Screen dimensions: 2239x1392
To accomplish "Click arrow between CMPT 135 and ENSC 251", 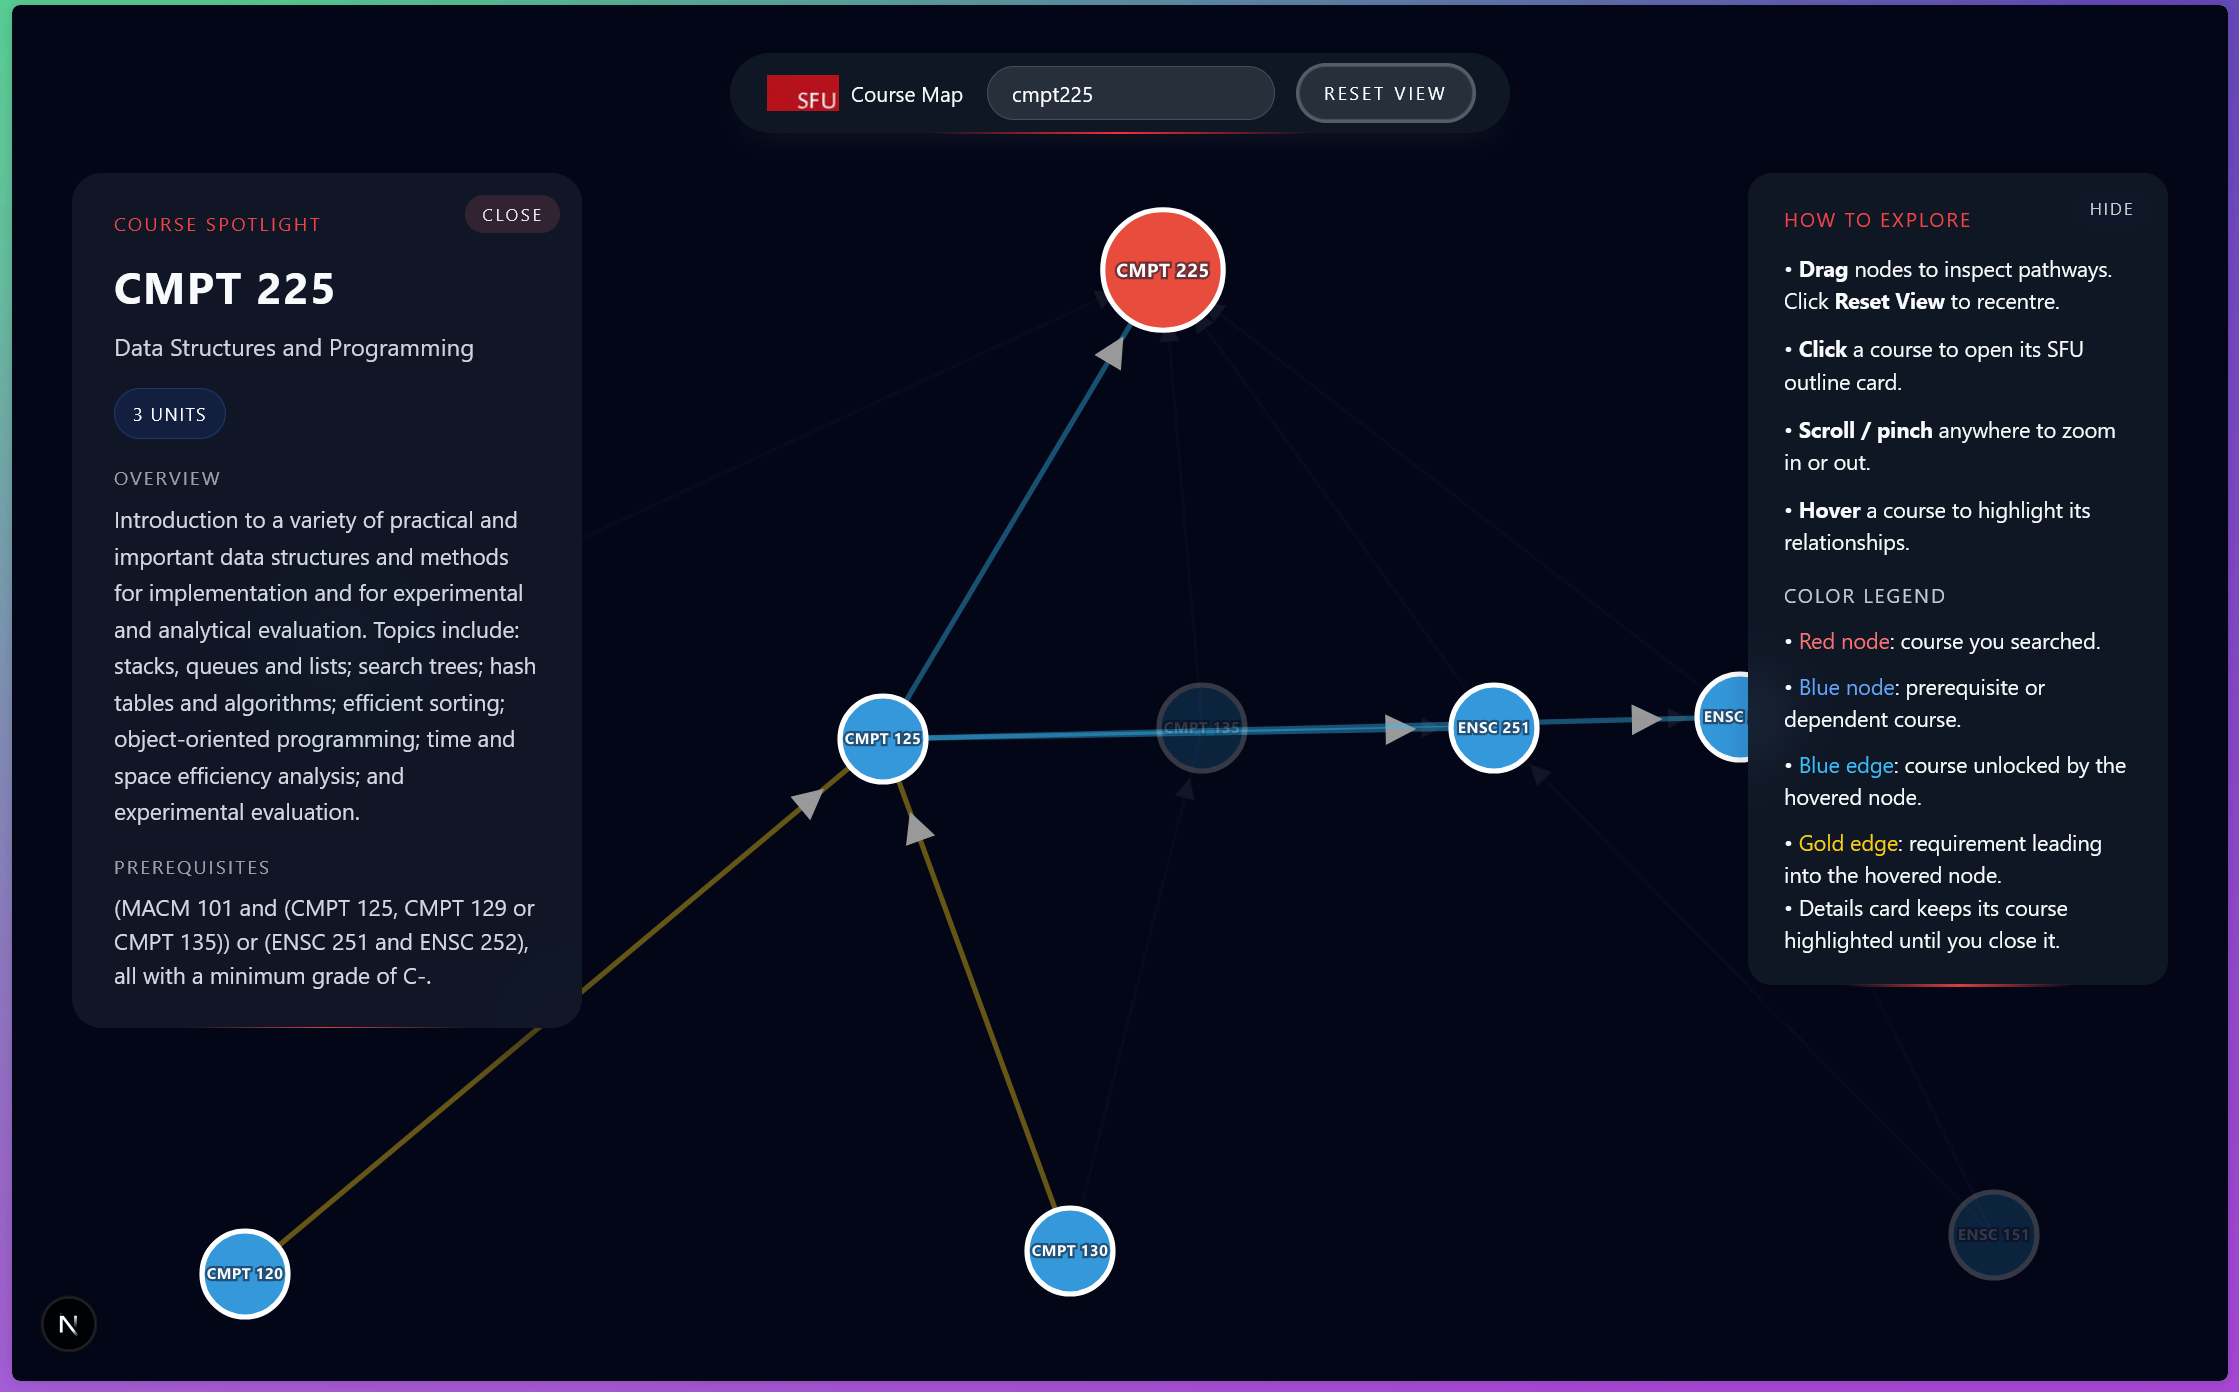I will tap(1398, 729).
